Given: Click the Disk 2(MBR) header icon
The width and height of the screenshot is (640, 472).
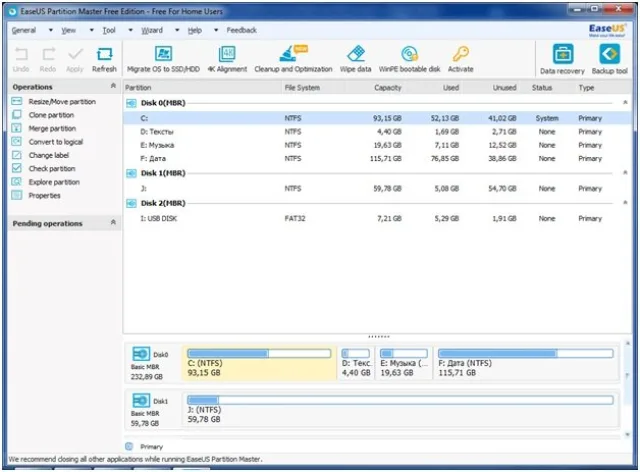Looking at the screenshot, I should click(131, 203).
